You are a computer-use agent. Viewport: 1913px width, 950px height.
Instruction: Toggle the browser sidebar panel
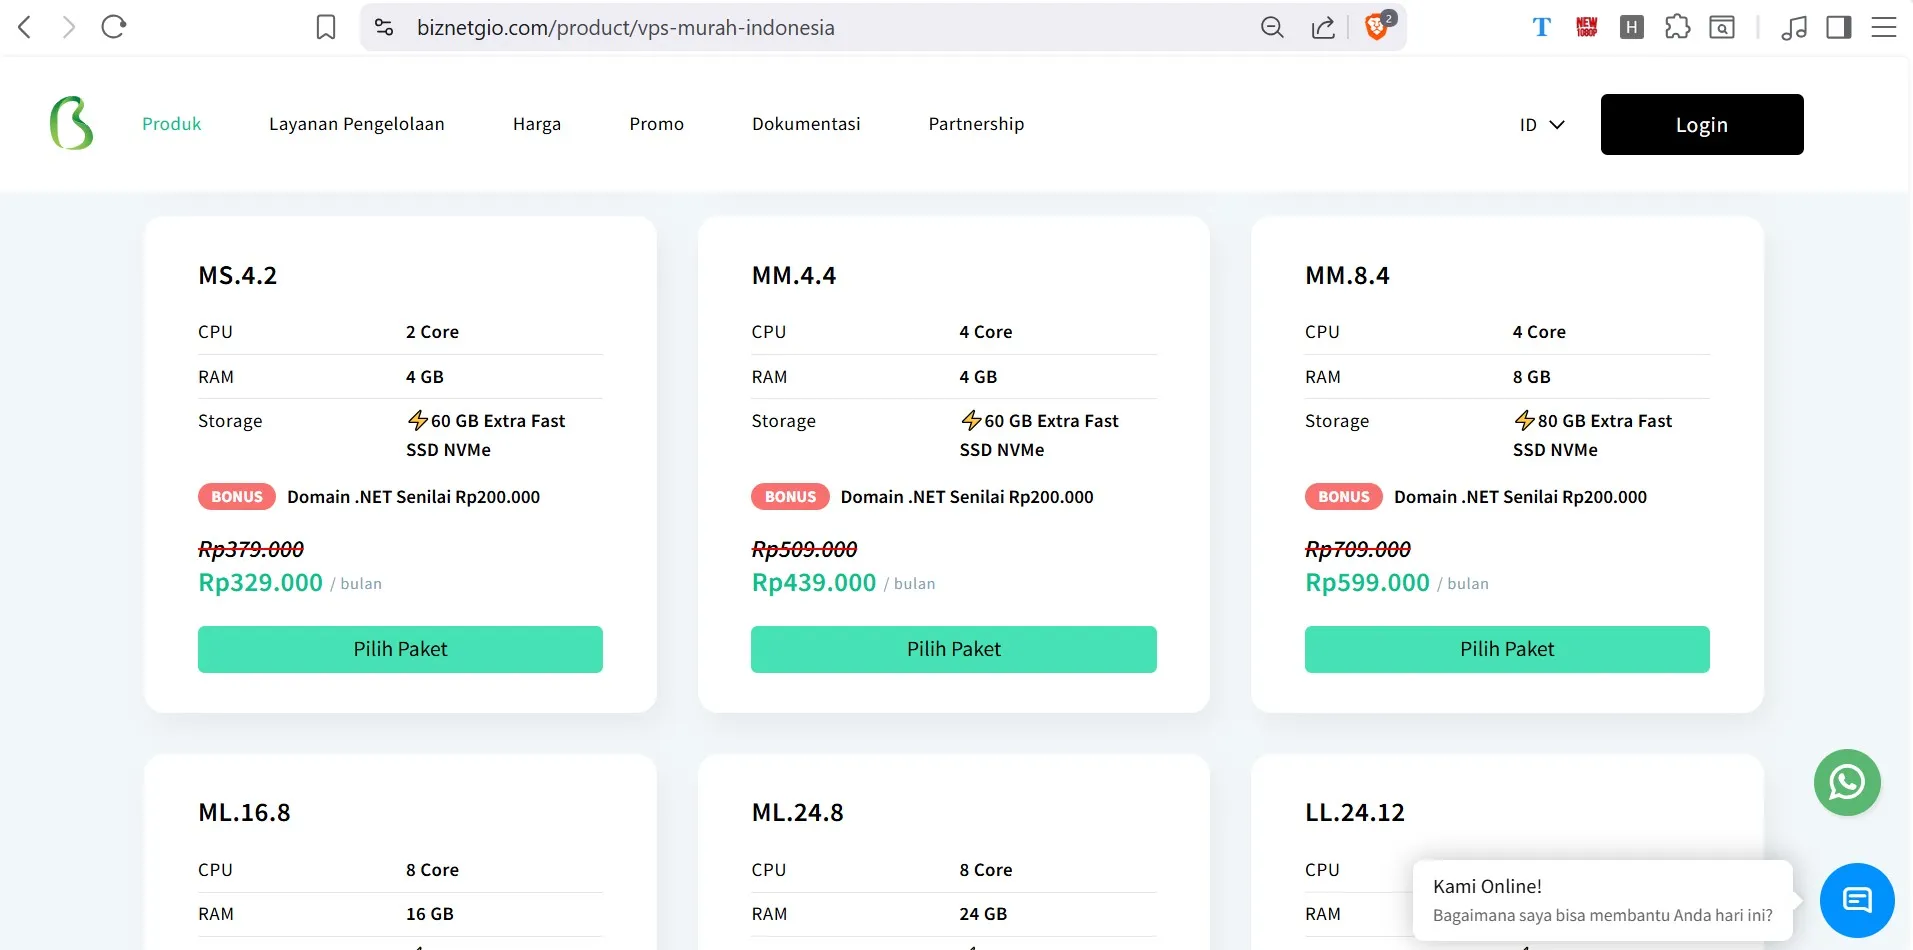(1839, 27)
